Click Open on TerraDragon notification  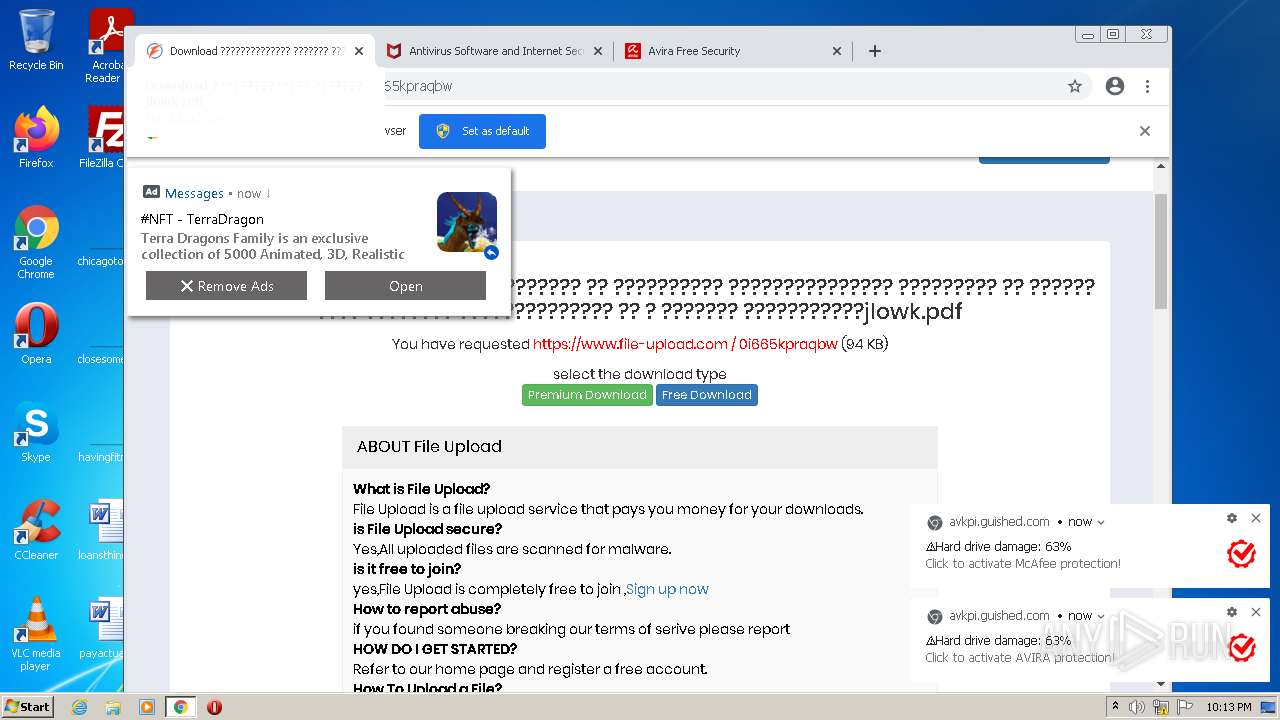click(405, 286)
